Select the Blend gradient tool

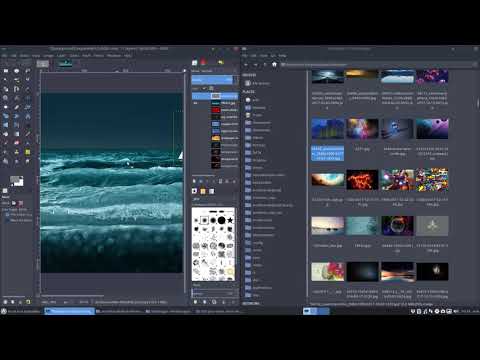pyautogui.click(x=16, y=134)
